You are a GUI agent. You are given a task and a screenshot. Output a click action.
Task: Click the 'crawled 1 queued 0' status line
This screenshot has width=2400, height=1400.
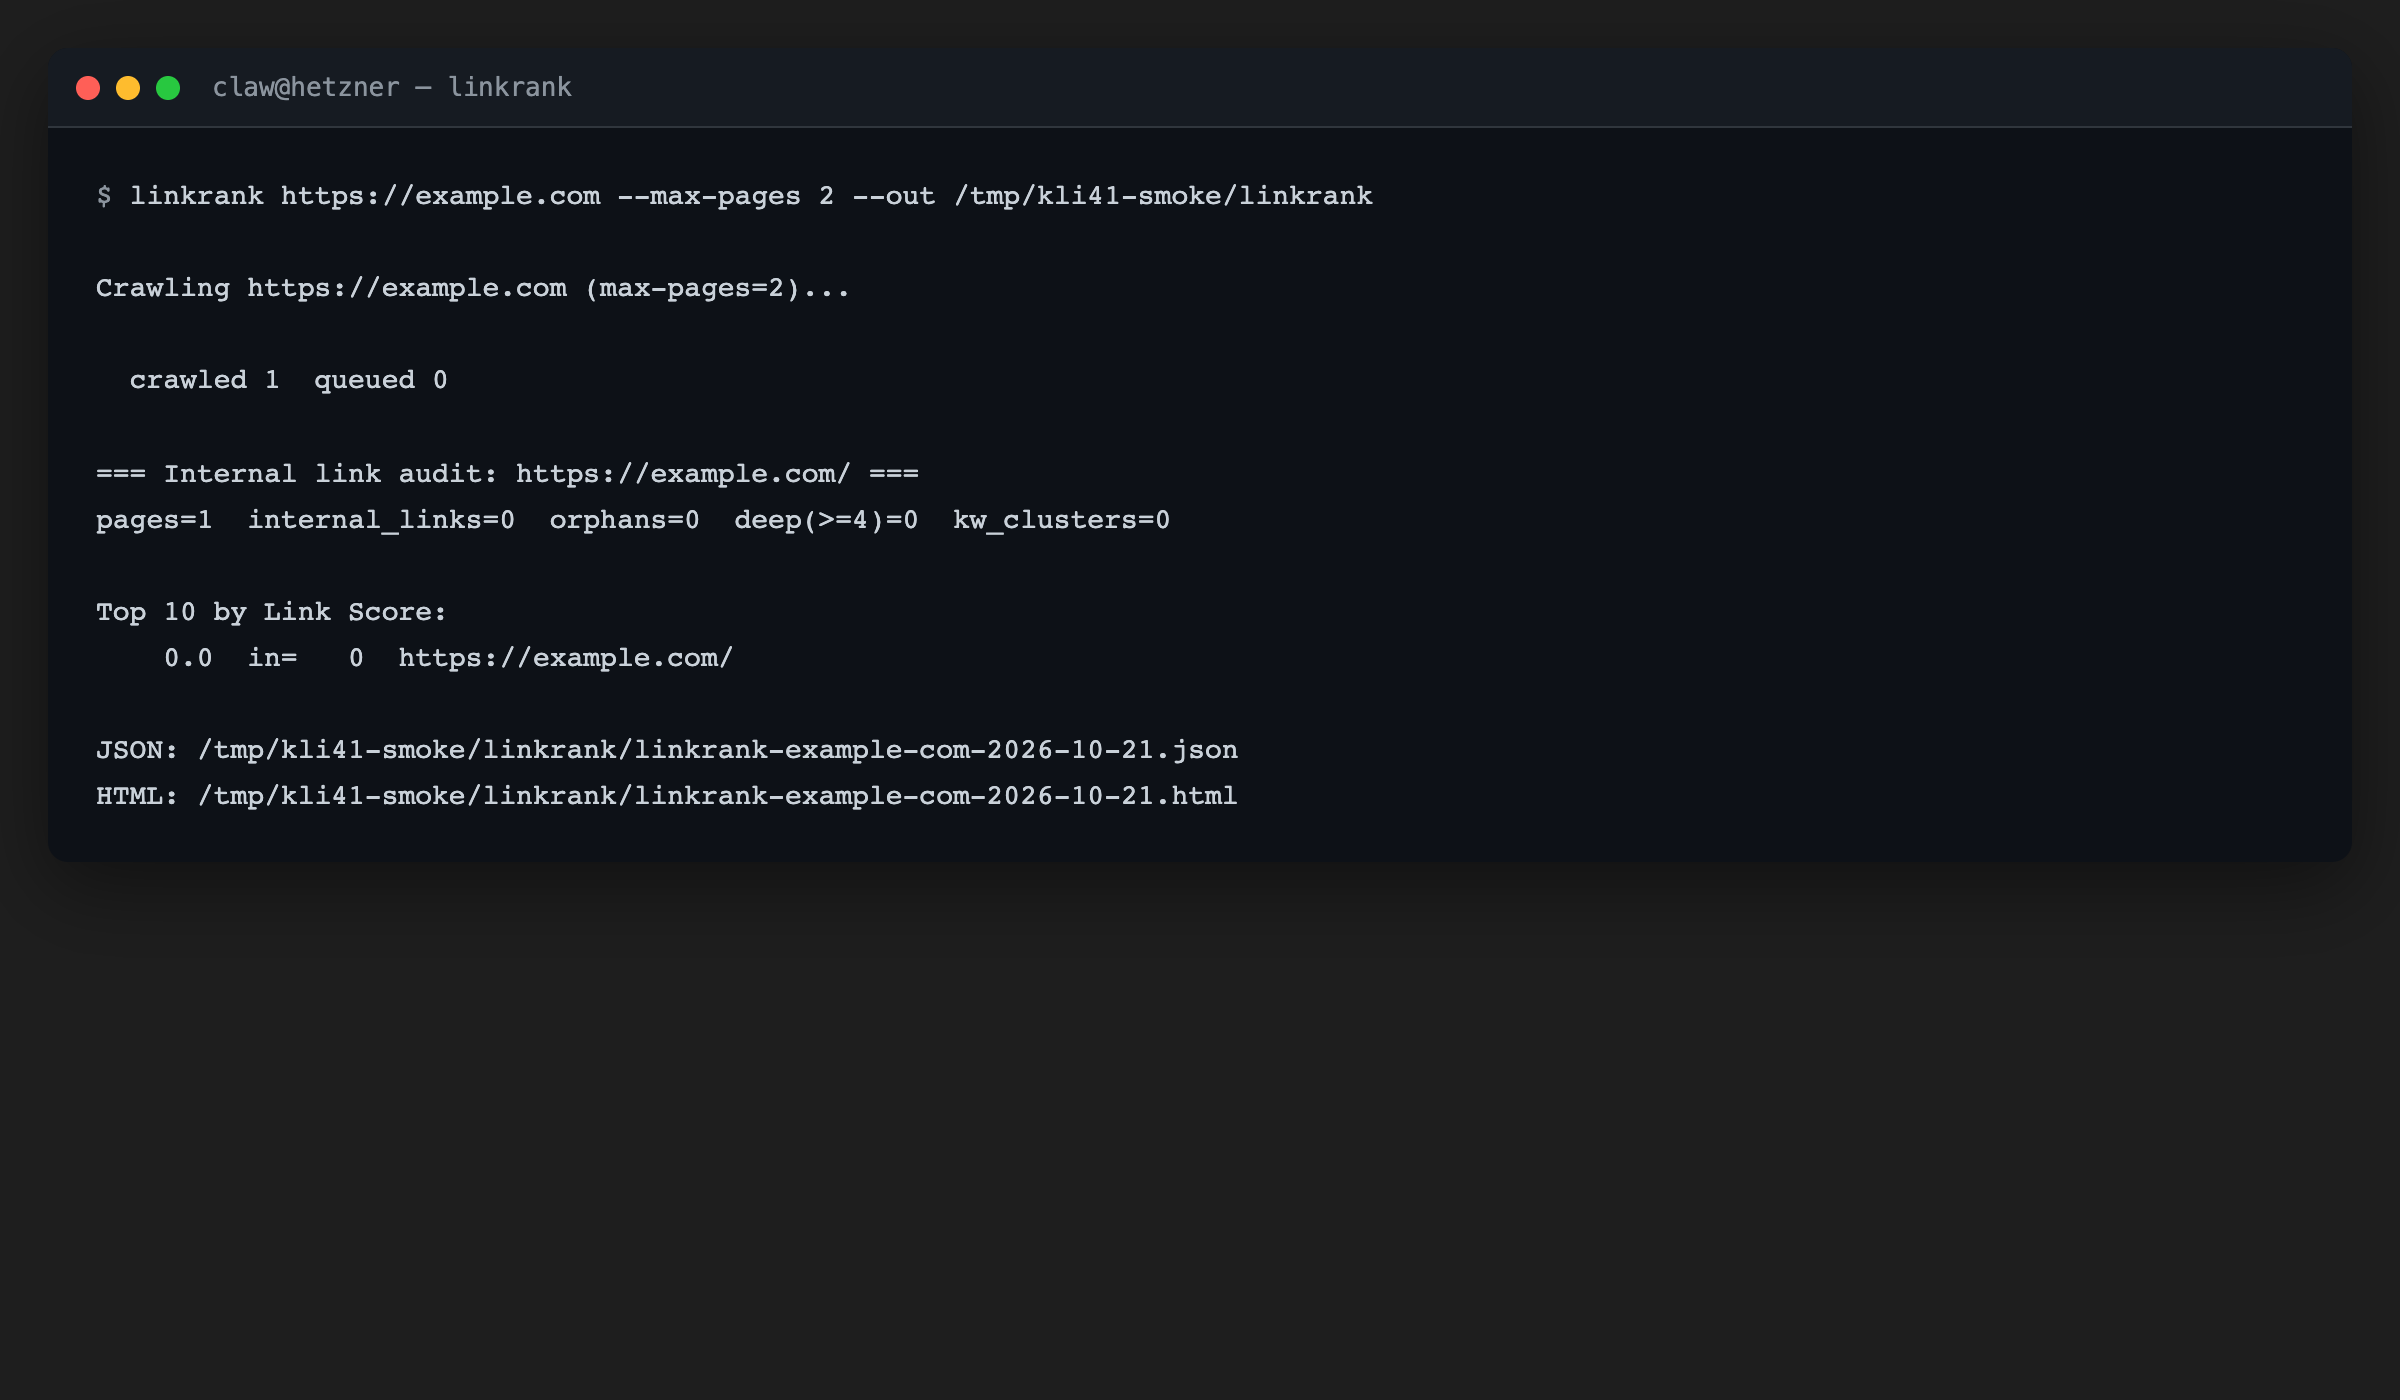pos(288,380)
